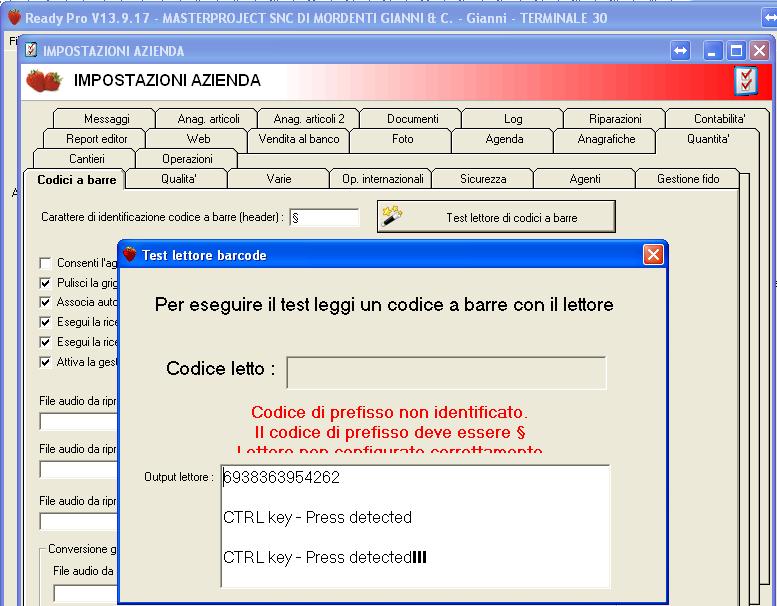
Task: Click the second 'File audio da ripr' input field
Action: [78, 469]
